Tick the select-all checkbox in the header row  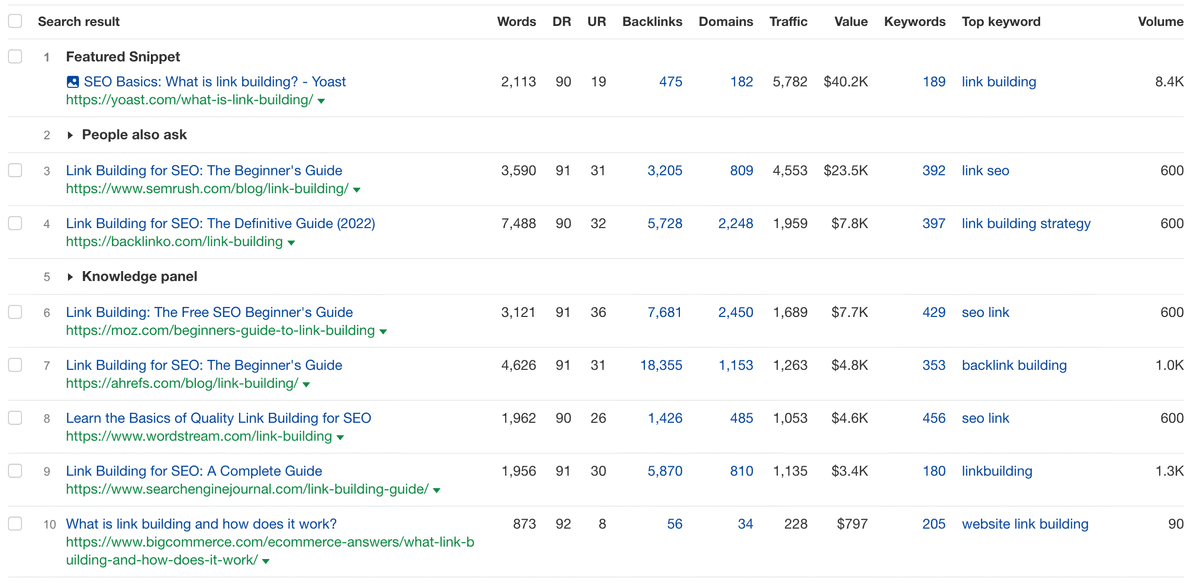click(15, 21)
